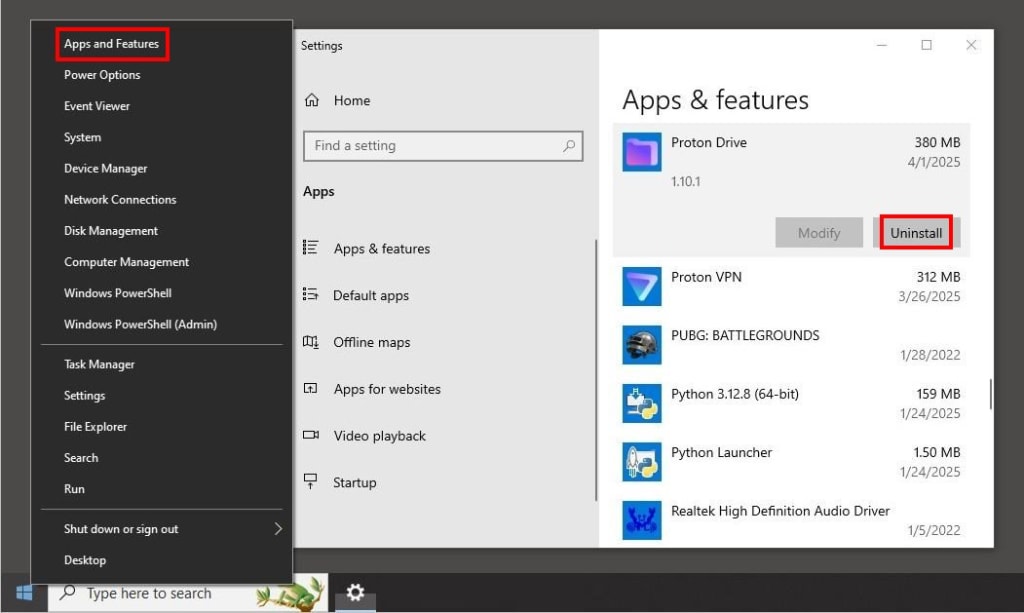Open File Explorer from the menu
Image resolution: width=1024 pixels, height=613 pixels.
[95, 426]
